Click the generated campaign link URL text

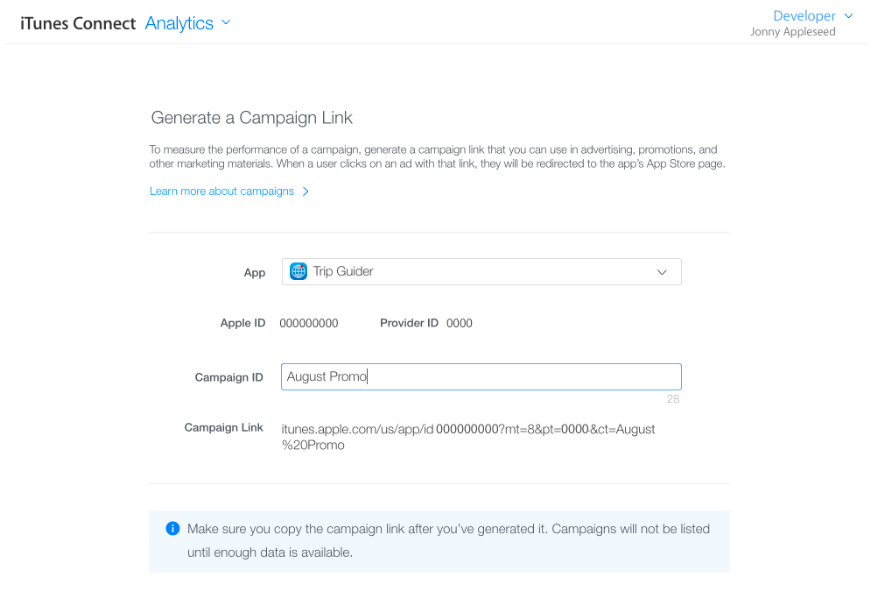tap(468, 437)
